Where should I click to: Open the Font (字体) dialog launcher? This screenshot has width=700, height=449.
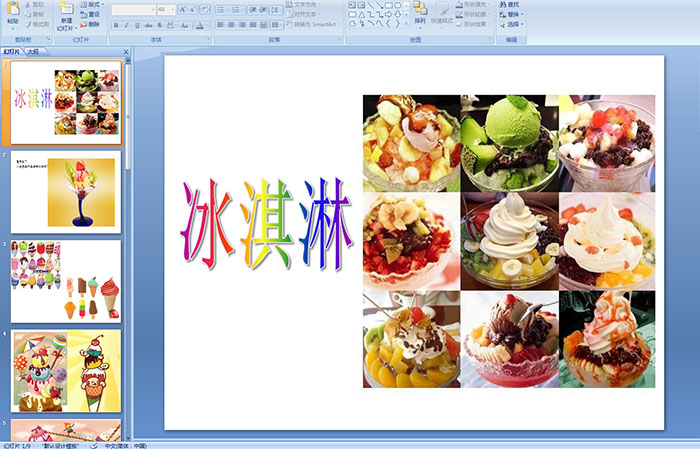click(208, 40)
